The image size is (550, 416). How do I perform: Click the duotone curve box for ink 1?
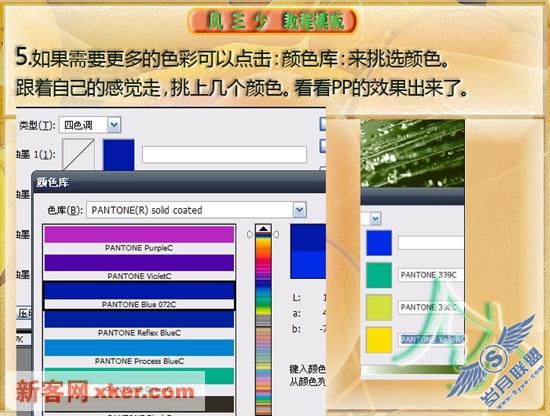(x=79, y=155)
